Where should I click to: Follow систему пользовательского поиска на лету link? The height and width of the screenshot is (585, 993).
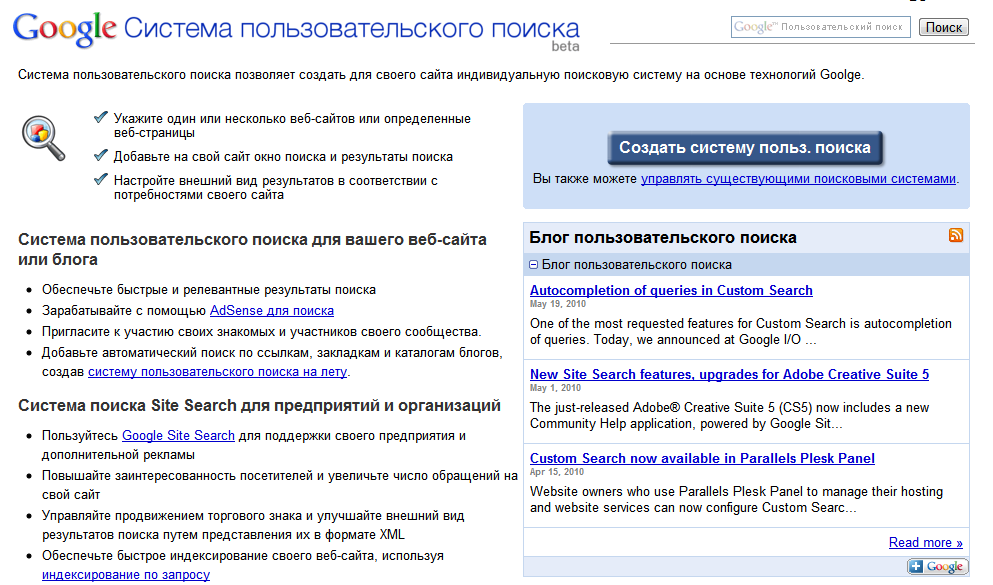tap(217, 372)
